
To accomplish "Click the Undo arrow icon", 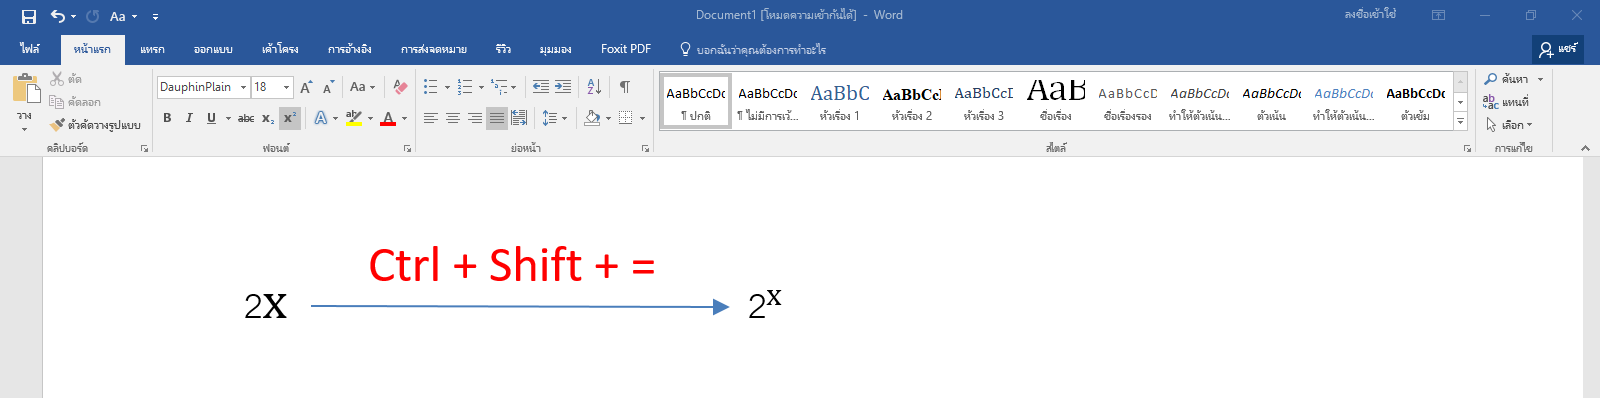I will 58,16.
